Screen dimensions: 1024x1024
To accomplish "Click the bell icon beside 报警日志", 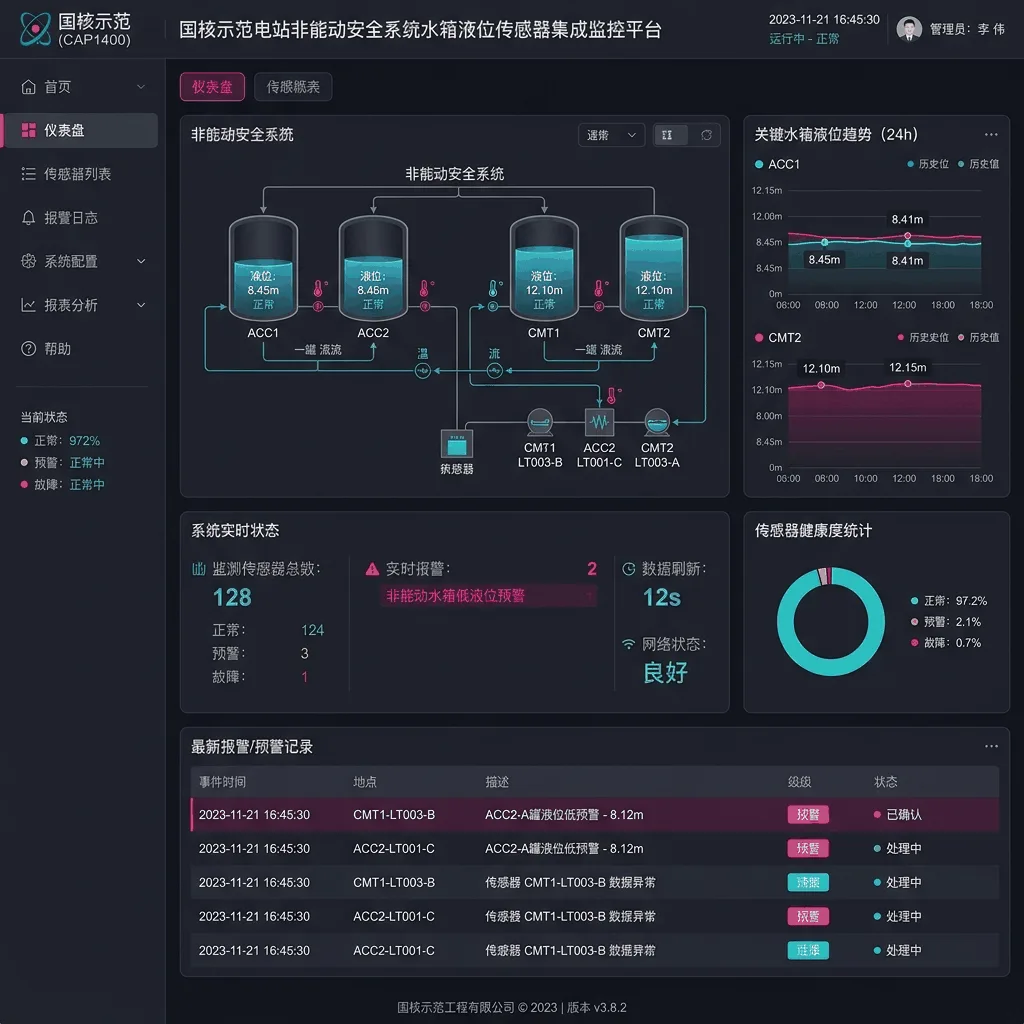I will click(x=28, y=217).
